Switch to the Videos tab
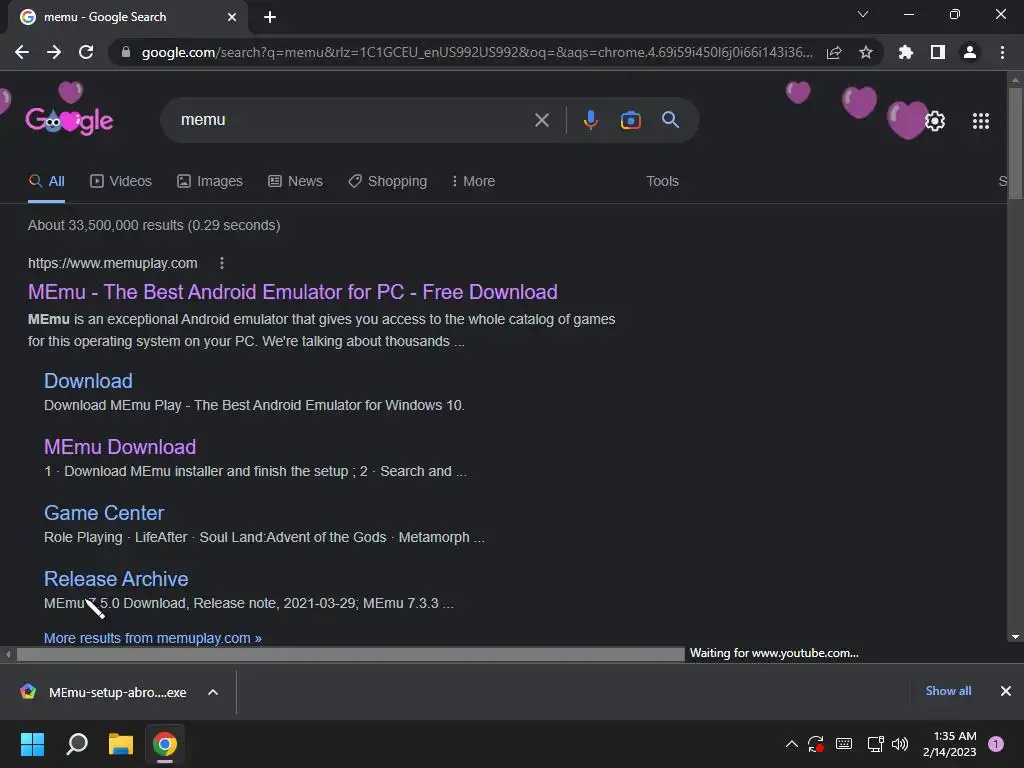1024x768 pixels. [121, 182]
